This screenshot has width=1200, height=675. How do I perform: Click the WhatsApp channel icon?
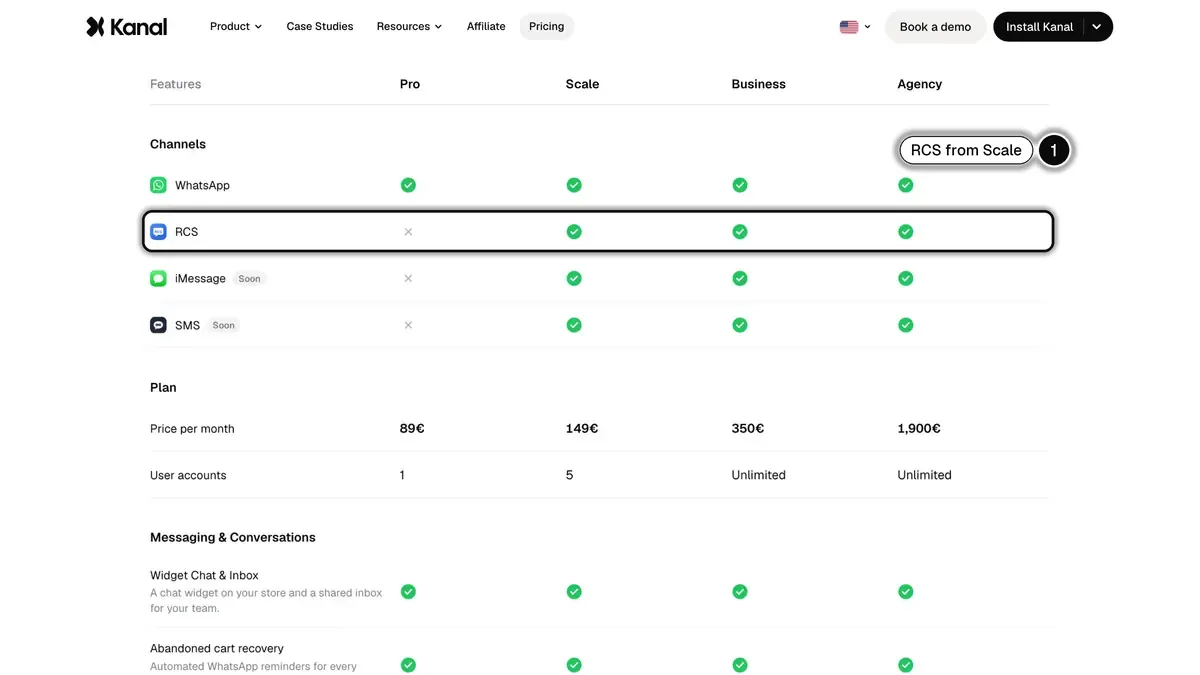point(158,185)
